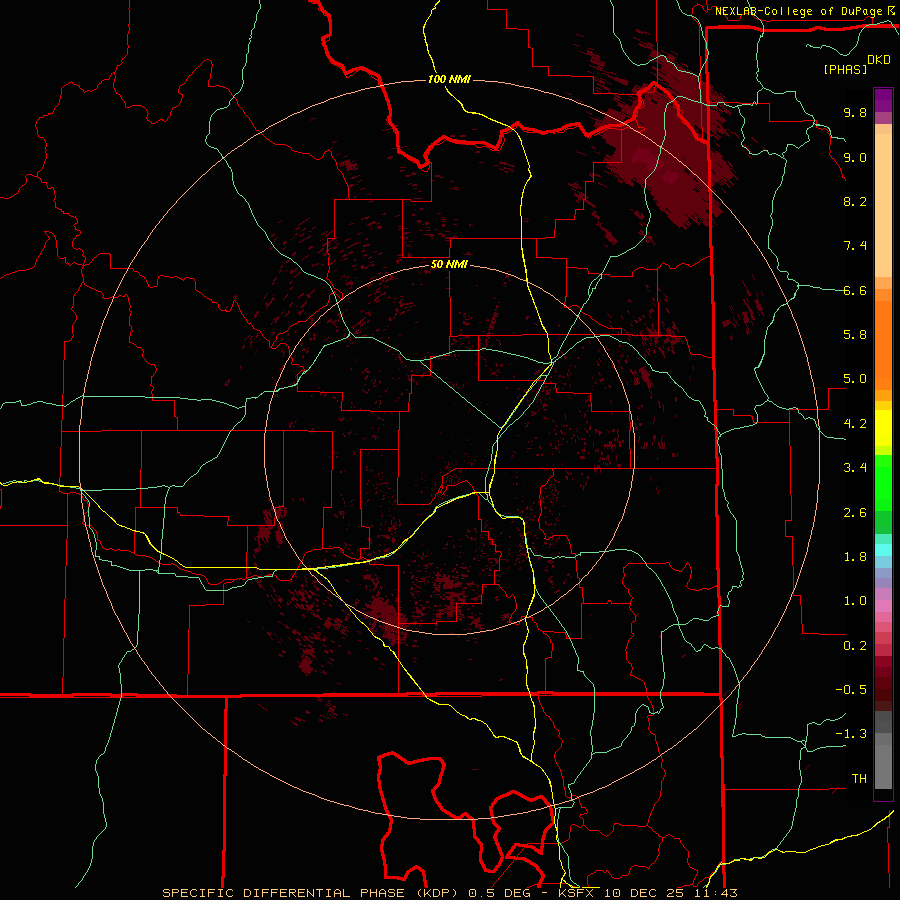The image size is (900, 900).
Task: Click the SPECIFIC DIFFERENTIAL PHASE (KDP) title text
Action: point(313,893)
